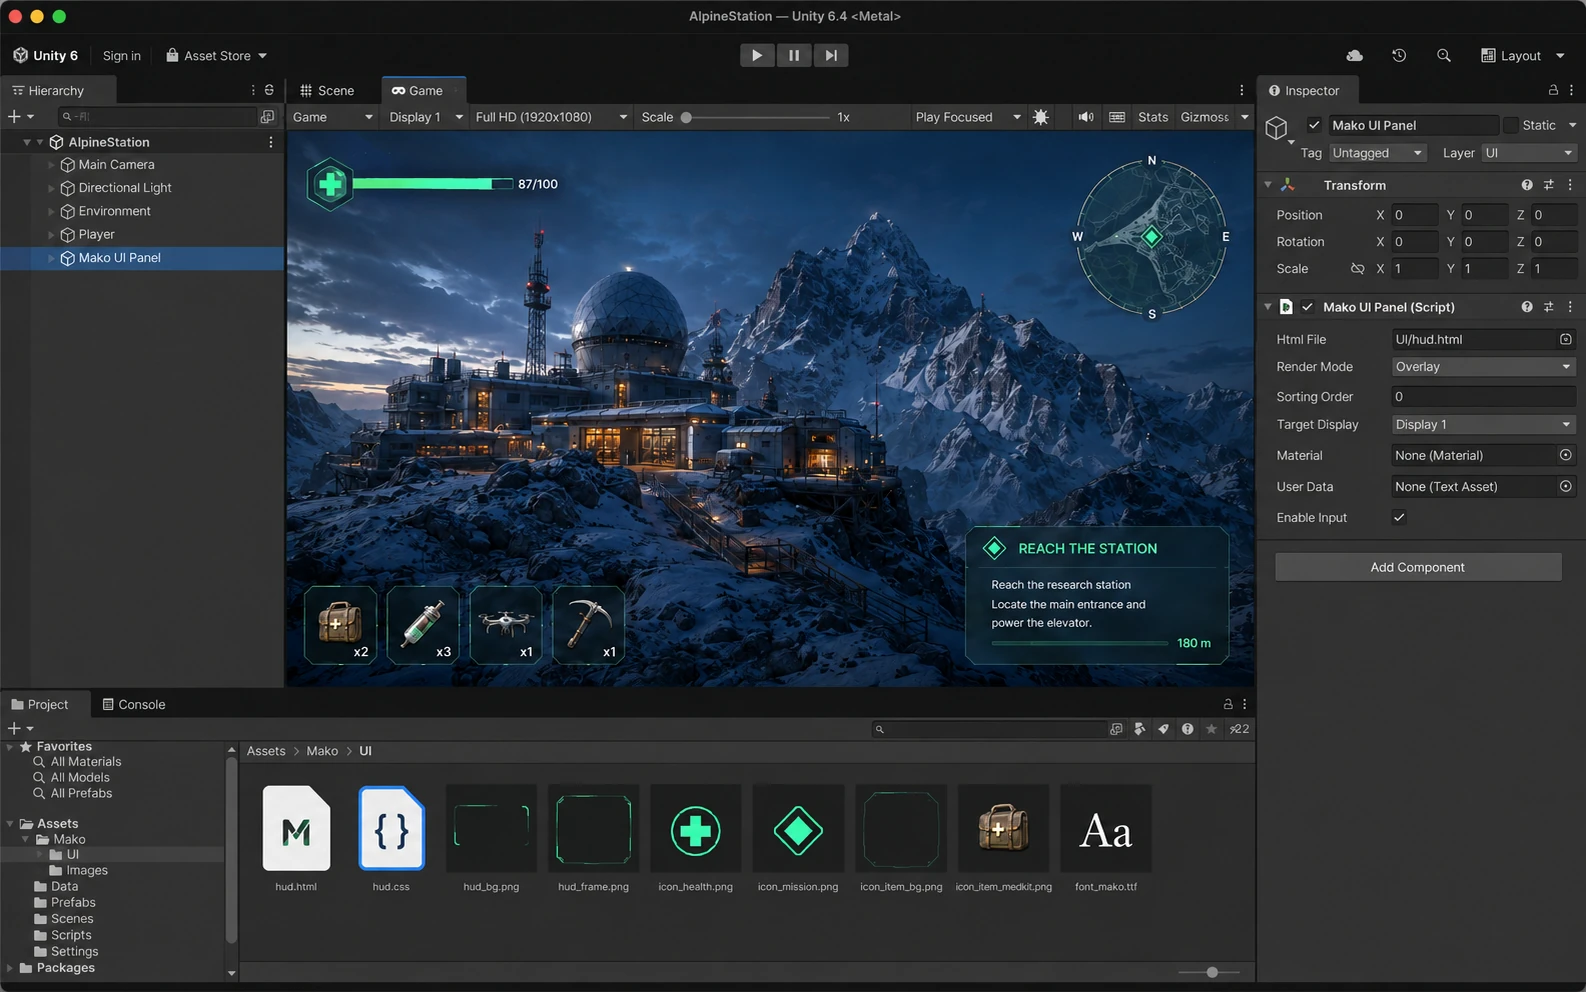
Task: Select Directional Light in the Hierarchy
Action: [x=125, y=188]
